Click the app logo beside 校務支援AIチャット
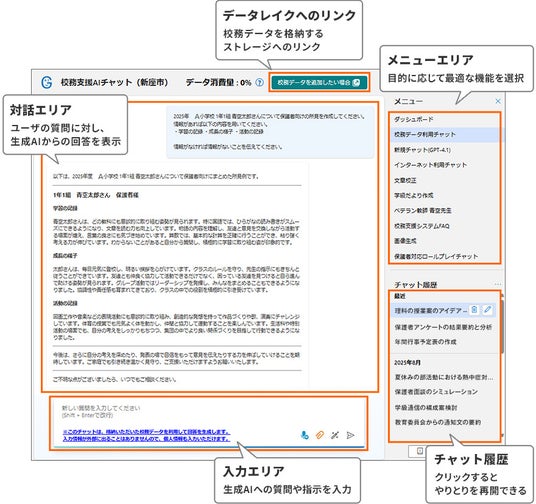Viewport: 536px width, 504px height. pyautogui.click(x=46, y=82)
